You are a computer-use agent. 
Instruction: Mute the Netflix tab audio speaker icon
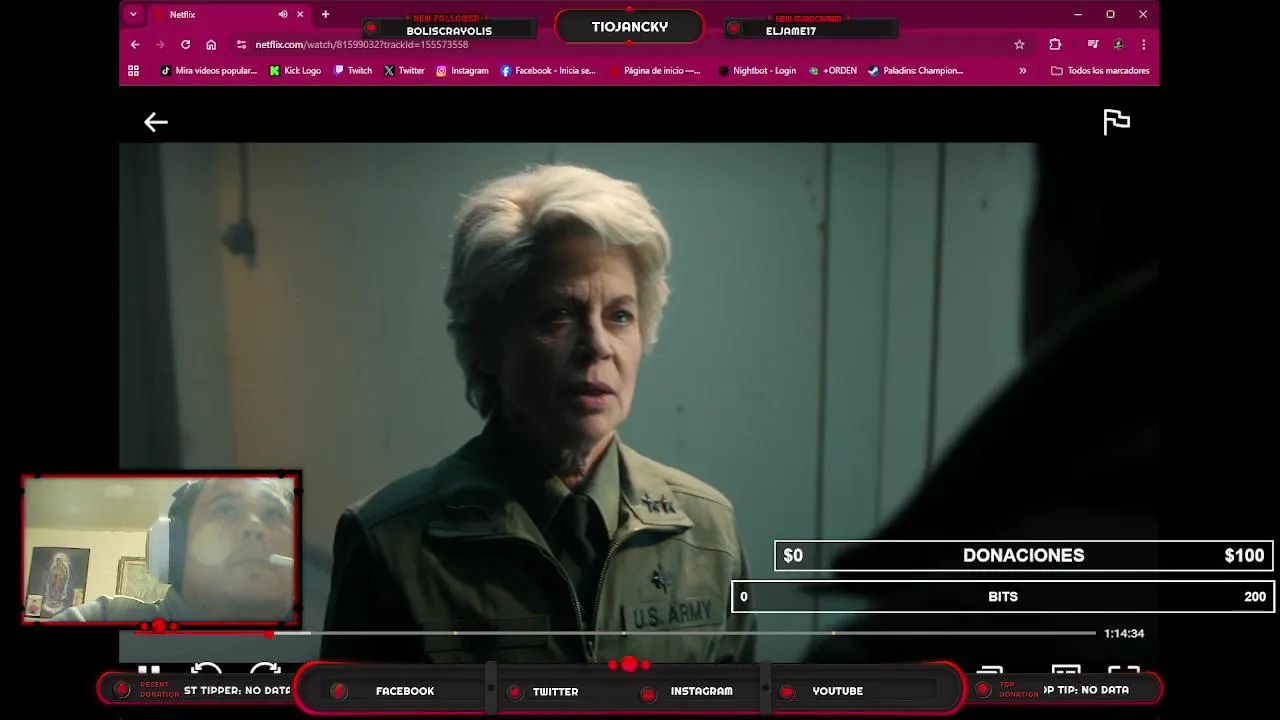283,15
